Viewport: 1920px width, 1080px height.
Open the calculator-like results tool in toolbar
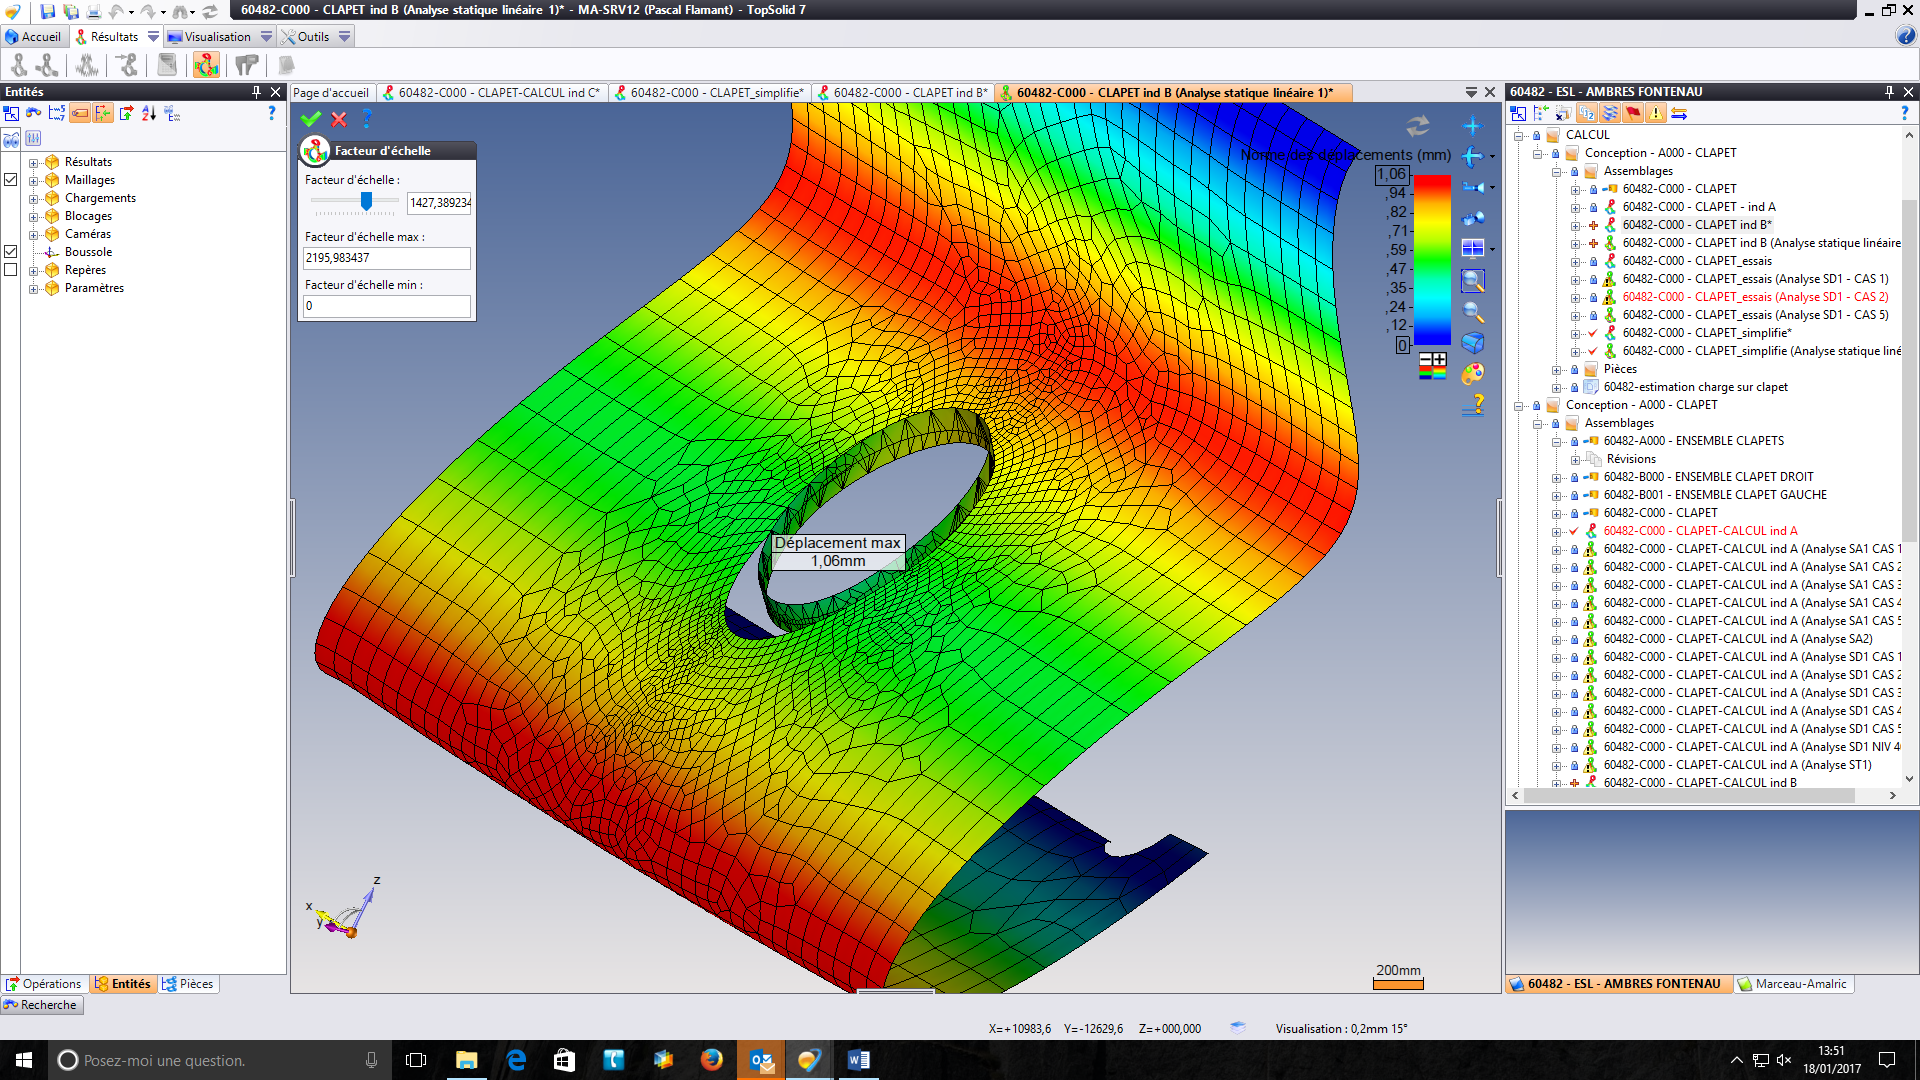click(167, 65)
